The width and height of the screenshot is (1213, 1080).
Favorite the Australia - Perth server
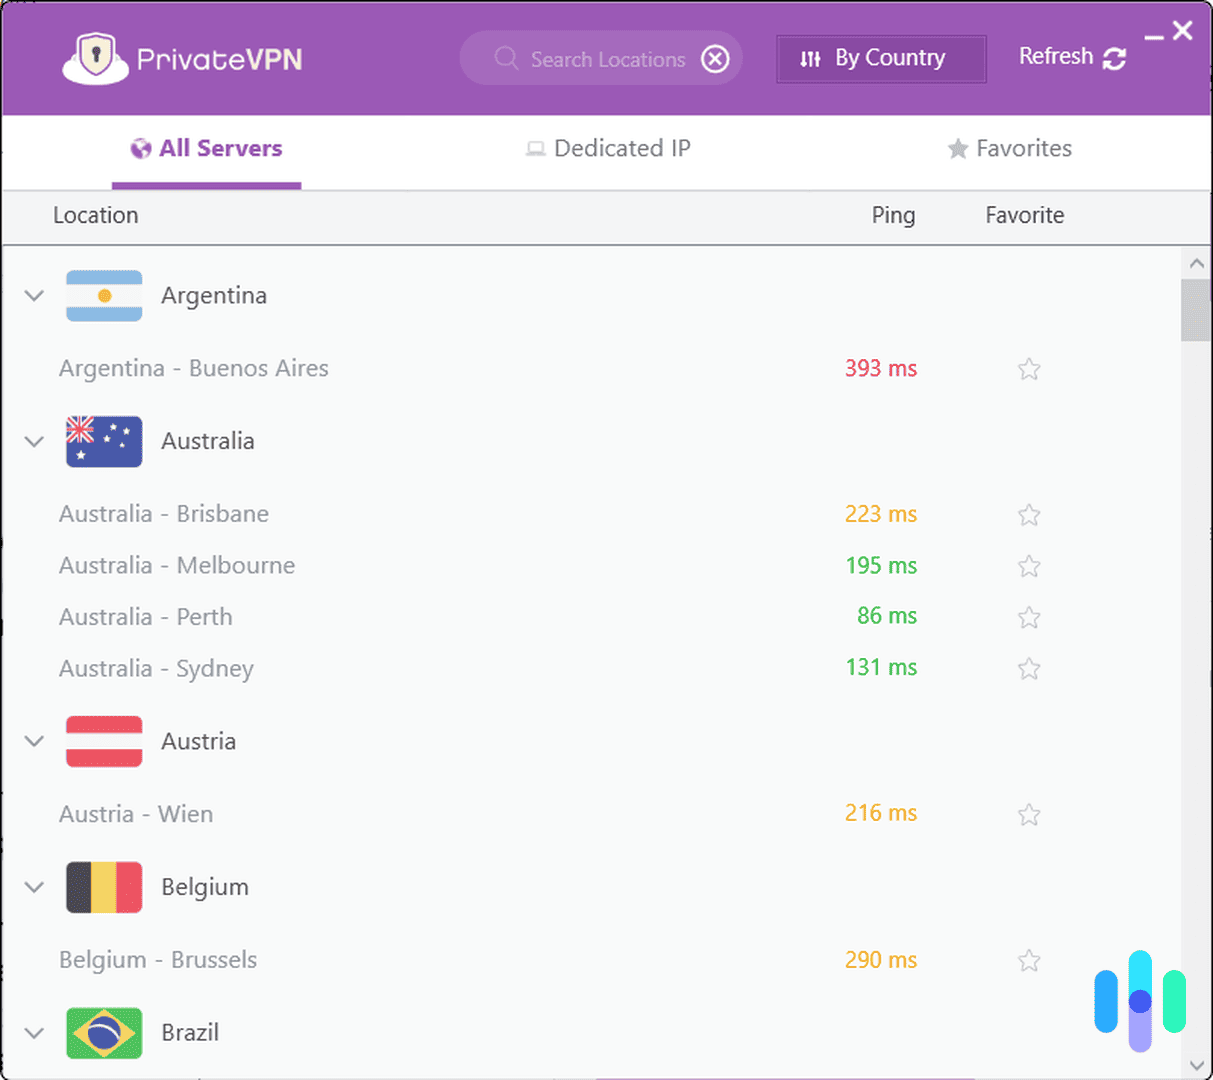click(x=1029, y=617)
